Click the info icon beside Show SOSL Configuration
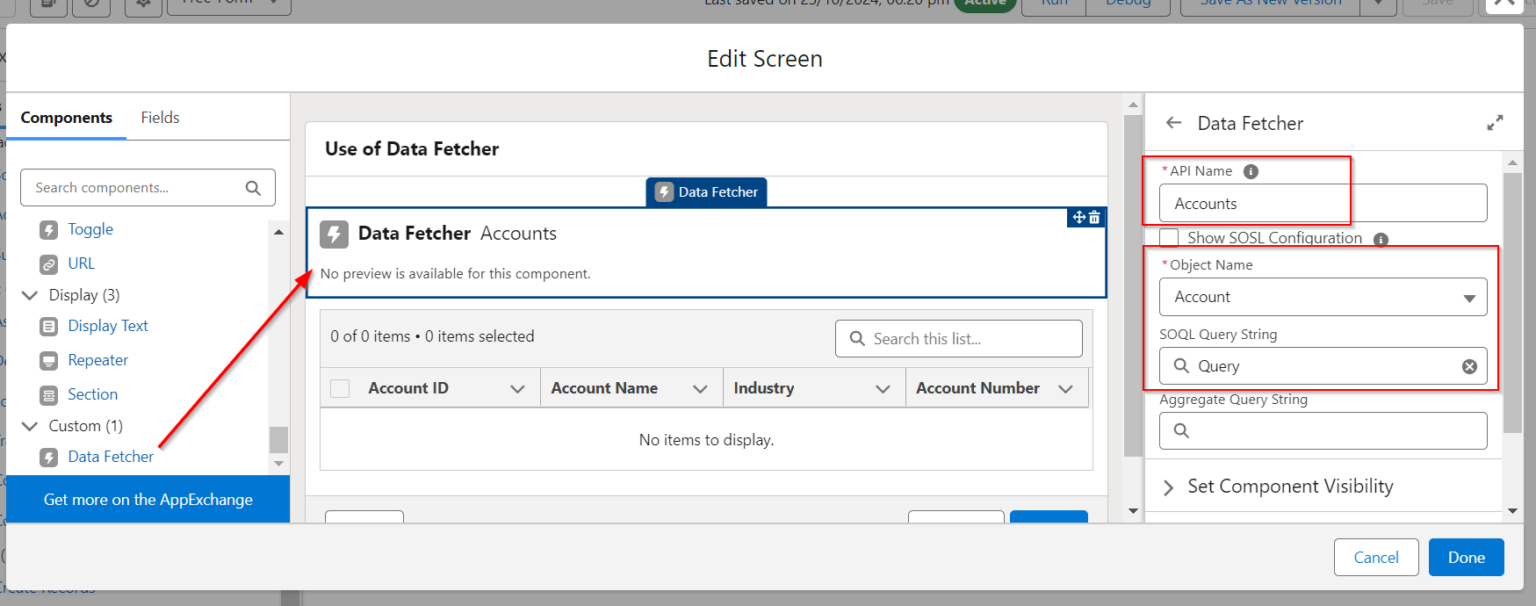Image resolution: width=1536 pixels, height=606 pixels. (1381, 239)
